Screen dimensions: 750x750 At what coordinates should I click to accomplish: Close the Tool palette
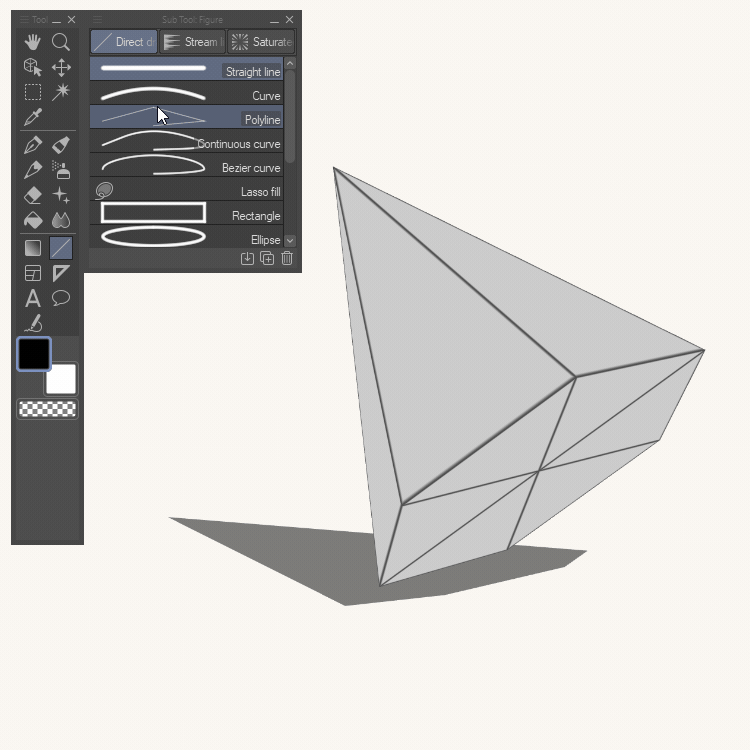pyautogui.click(x=71, y=20)
